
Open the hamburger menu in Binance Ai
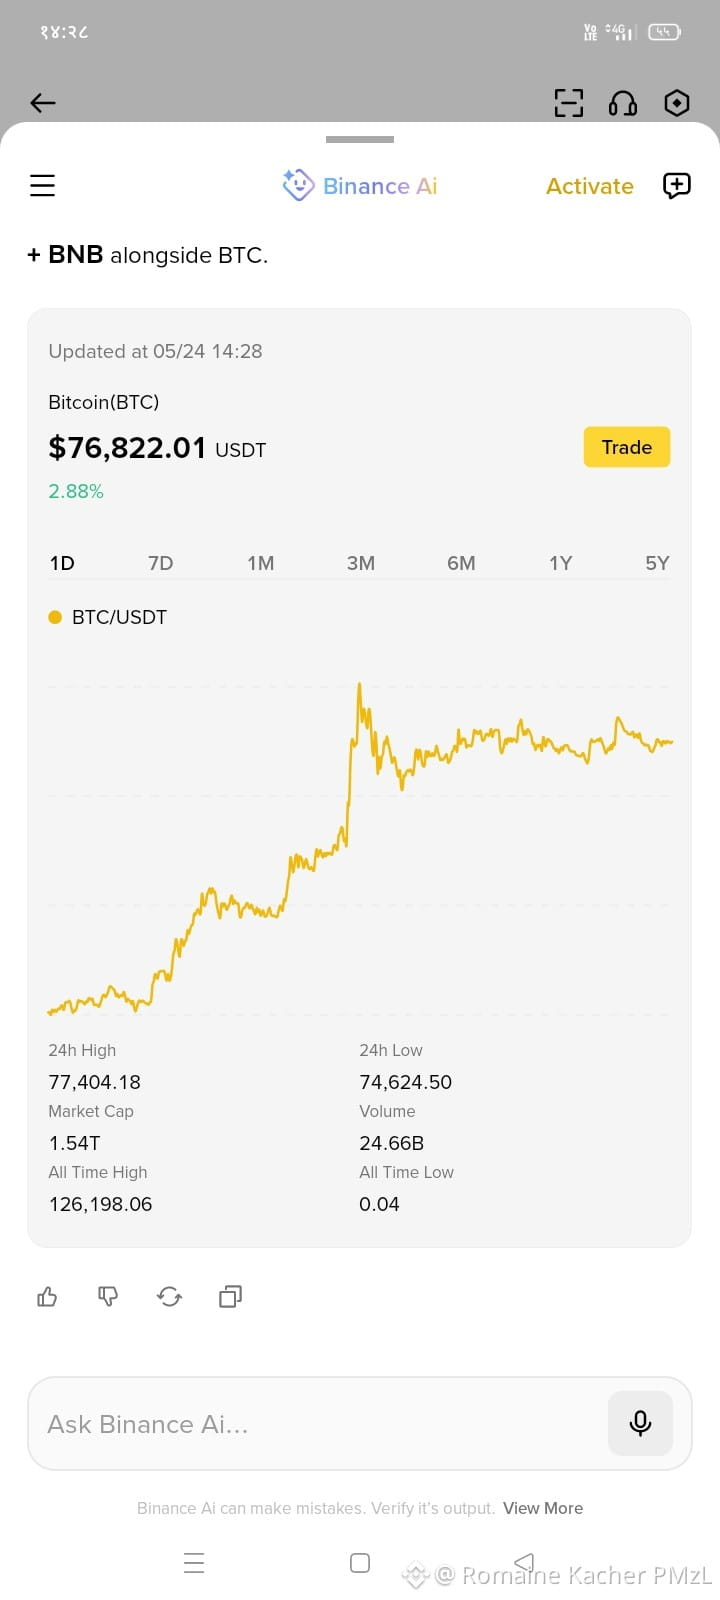[42, 185]
